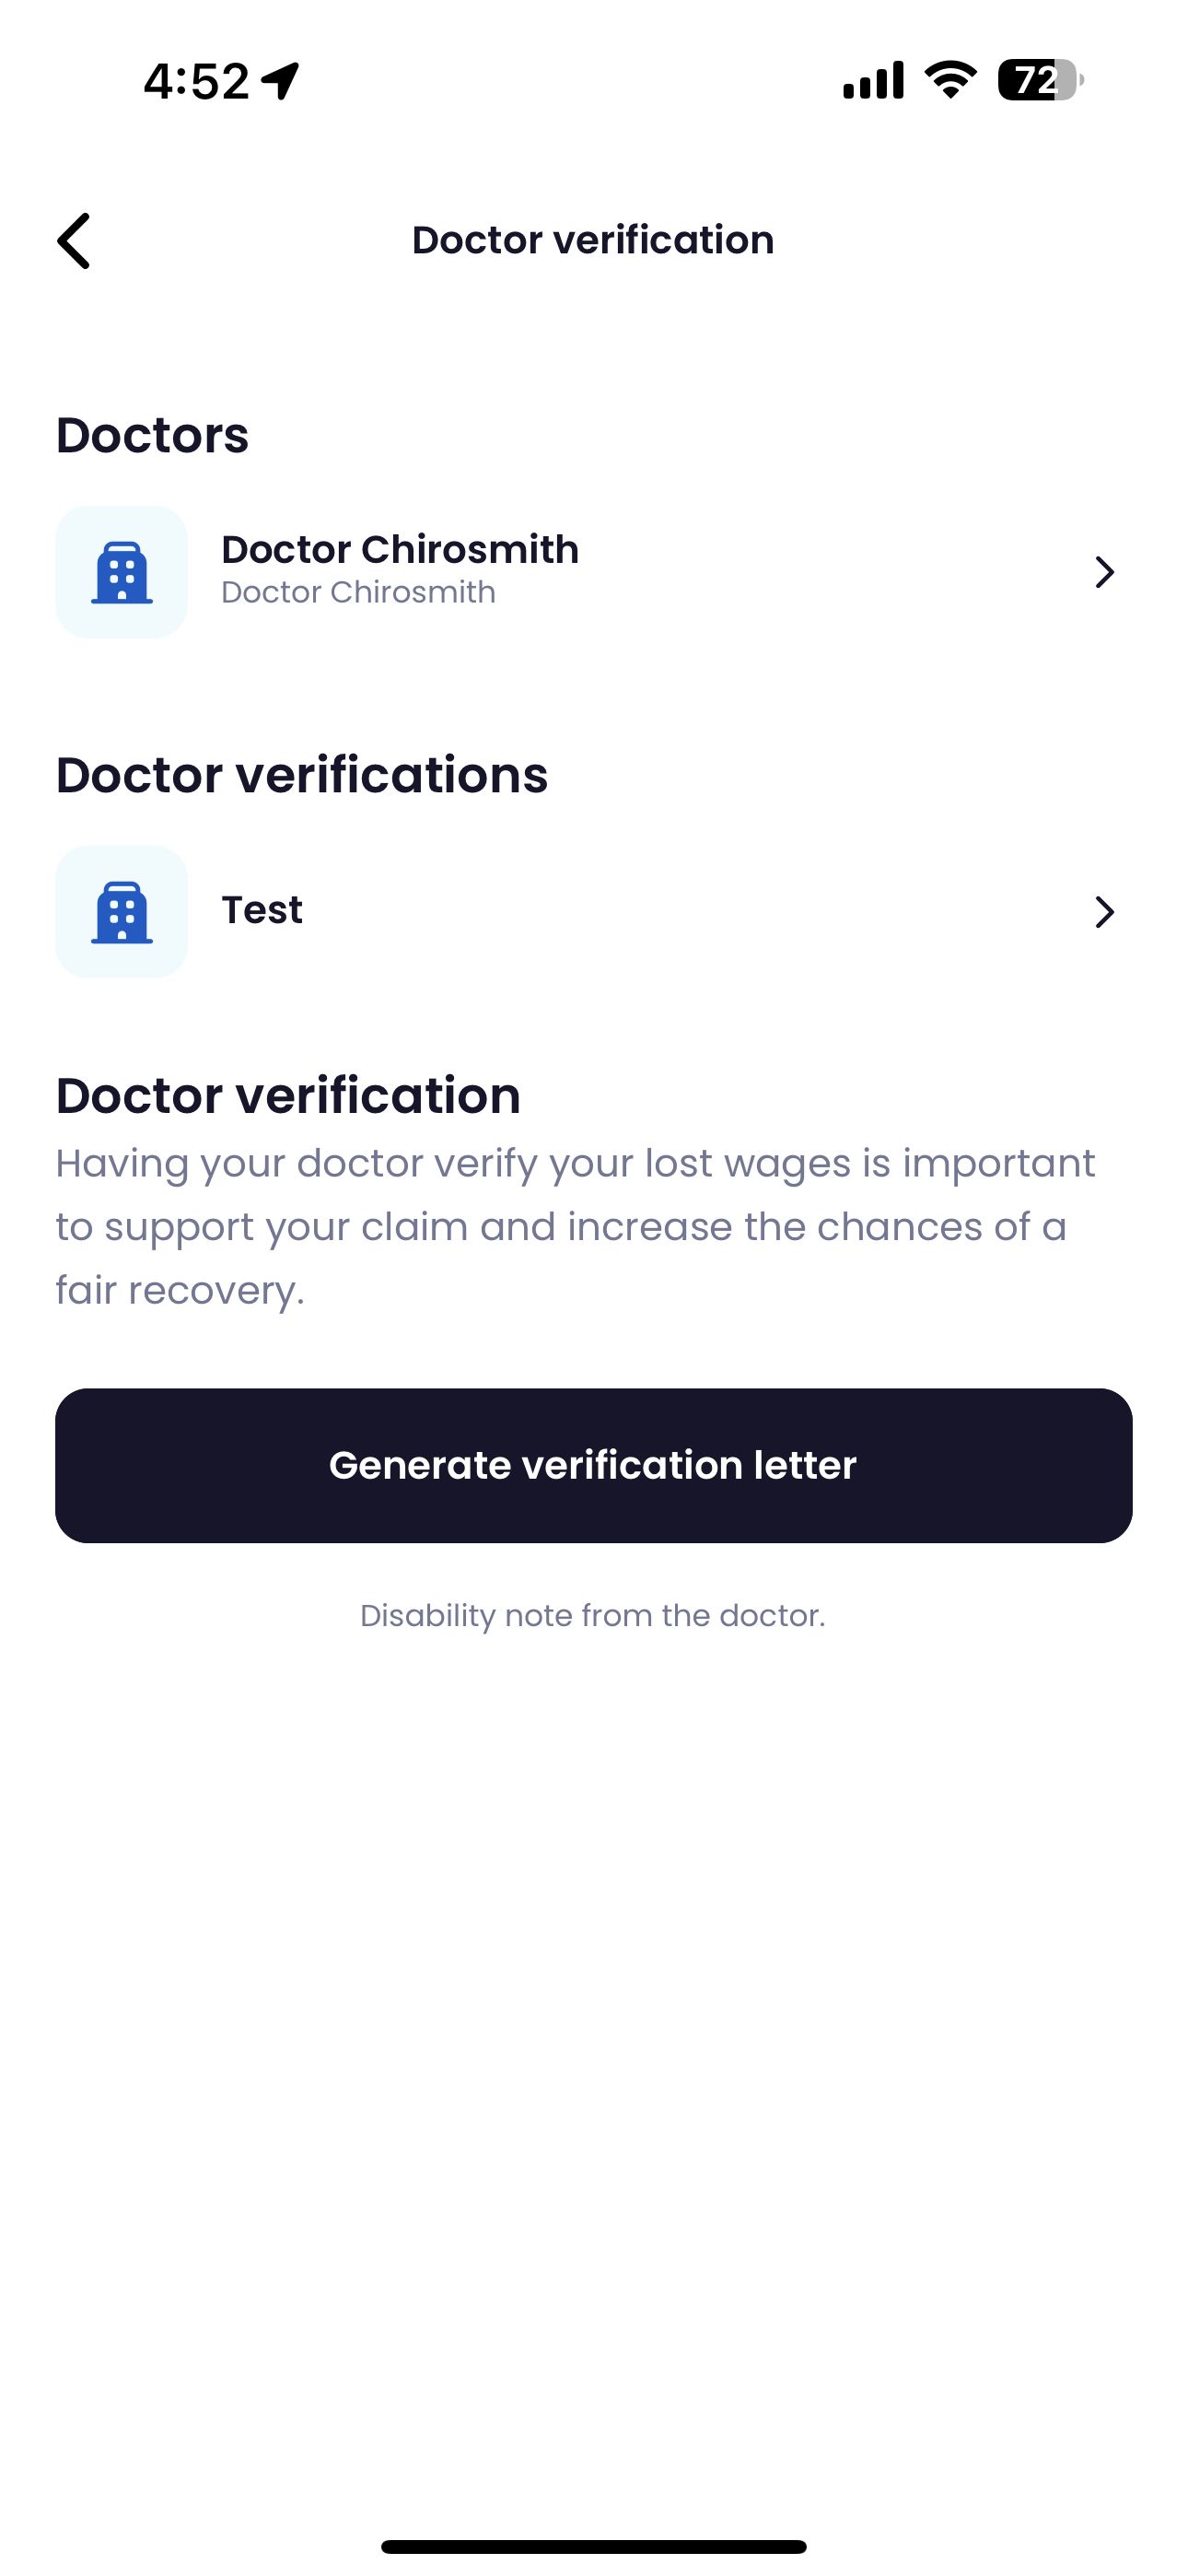Image resolution: width=1188 pixels, height=2576 pixels.
Task: Expand the Test verification with its chevron
Action: click(1104, 911)
